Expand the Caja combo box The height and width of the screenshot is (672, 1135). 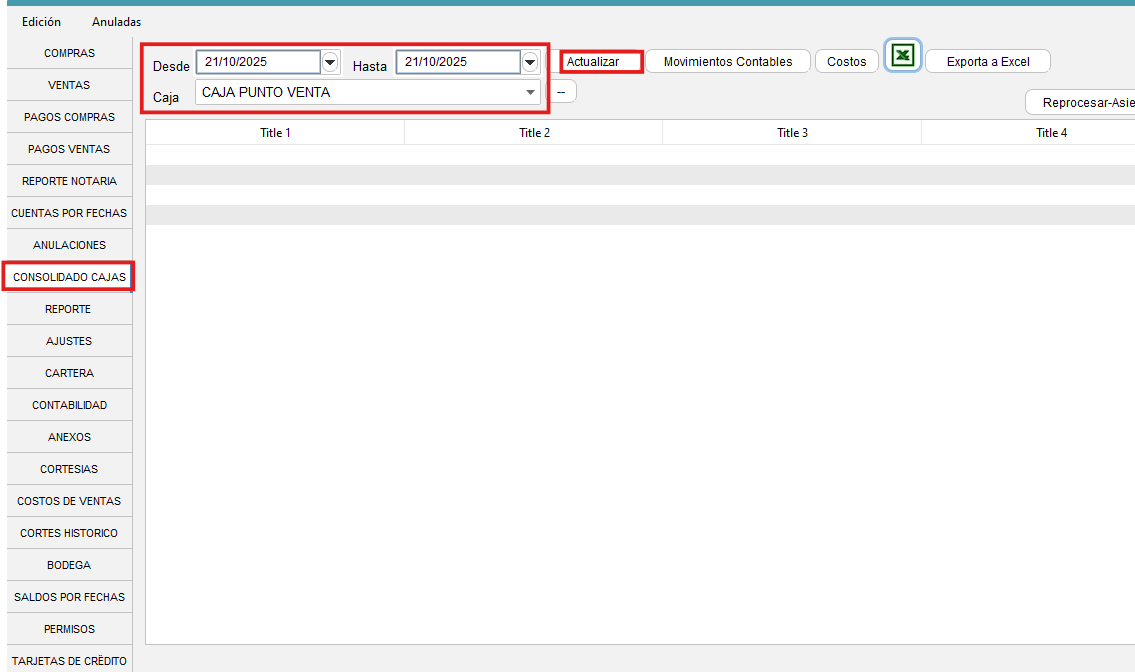[530, 93]
